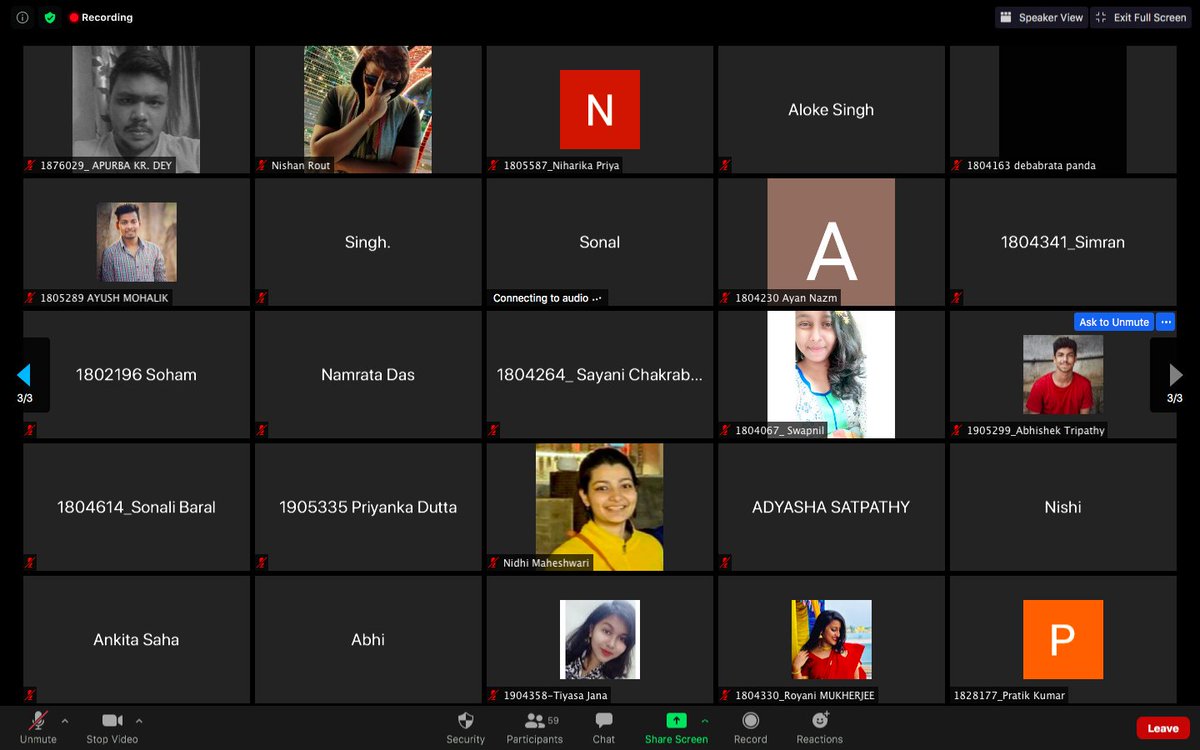The height and width of the screenshot is (750, 1200).
Task: Open the Reactions emoji icon
Action: pos(820,720)
